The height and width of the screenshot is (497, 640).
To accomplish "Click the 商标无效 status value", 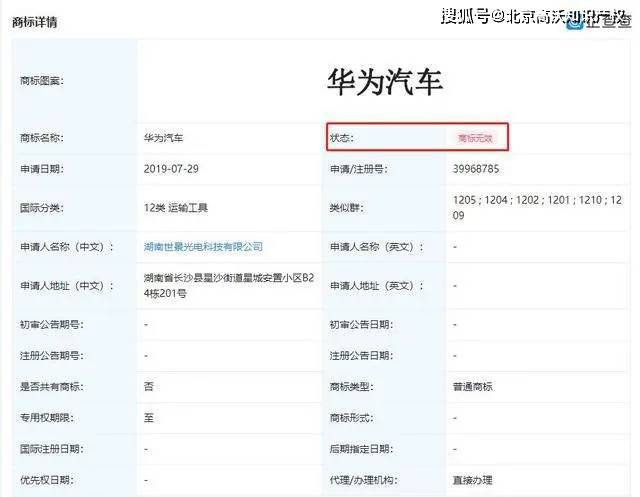I will click(475, 138).
